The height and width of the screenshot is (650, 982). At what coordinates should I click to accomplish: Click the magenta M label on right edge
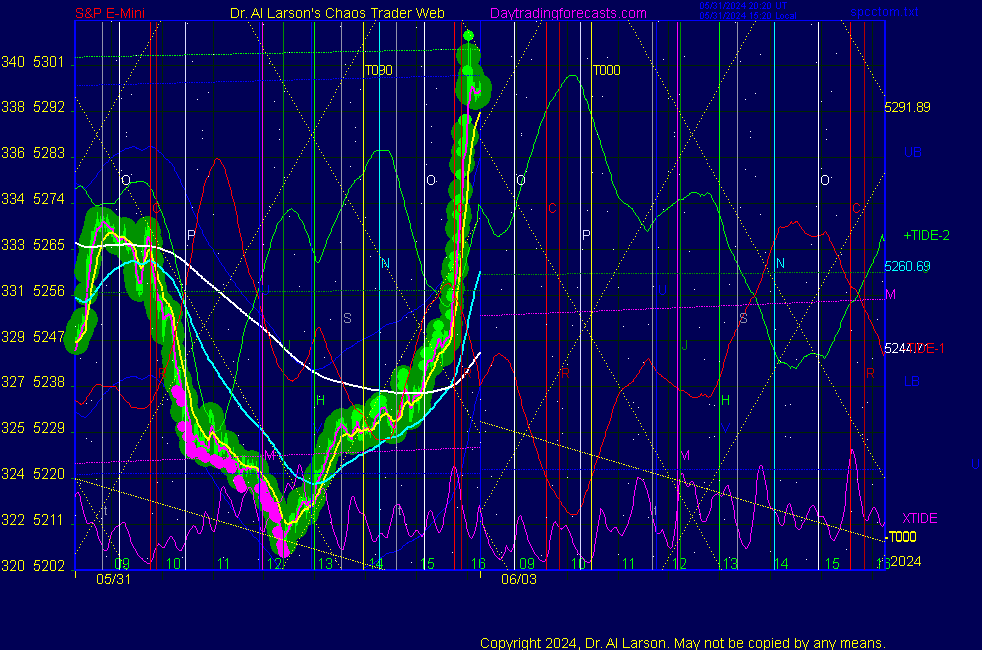[890, 294]
